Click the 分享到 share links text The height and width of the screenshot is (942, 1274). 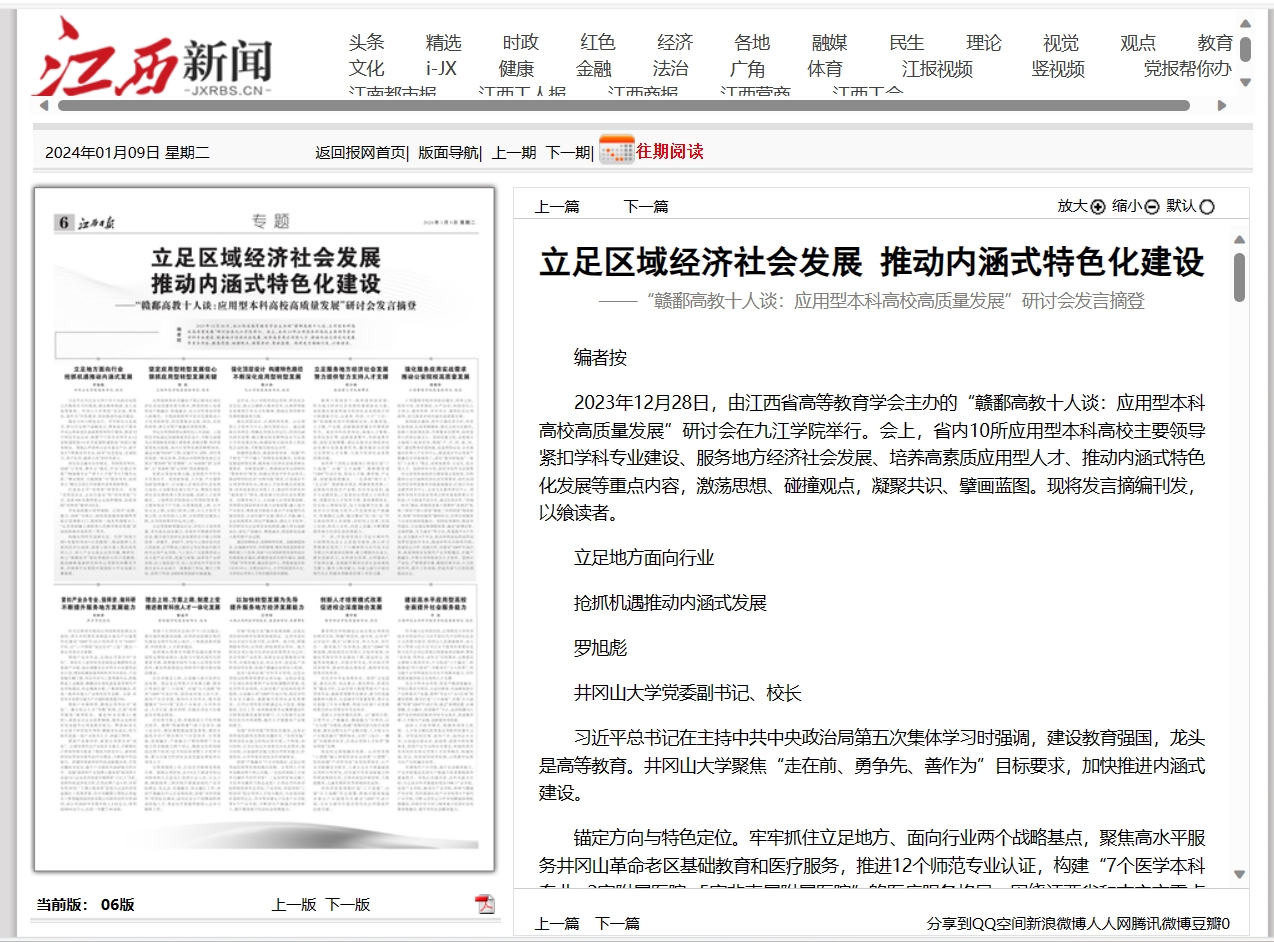[x=1078, y=924]
